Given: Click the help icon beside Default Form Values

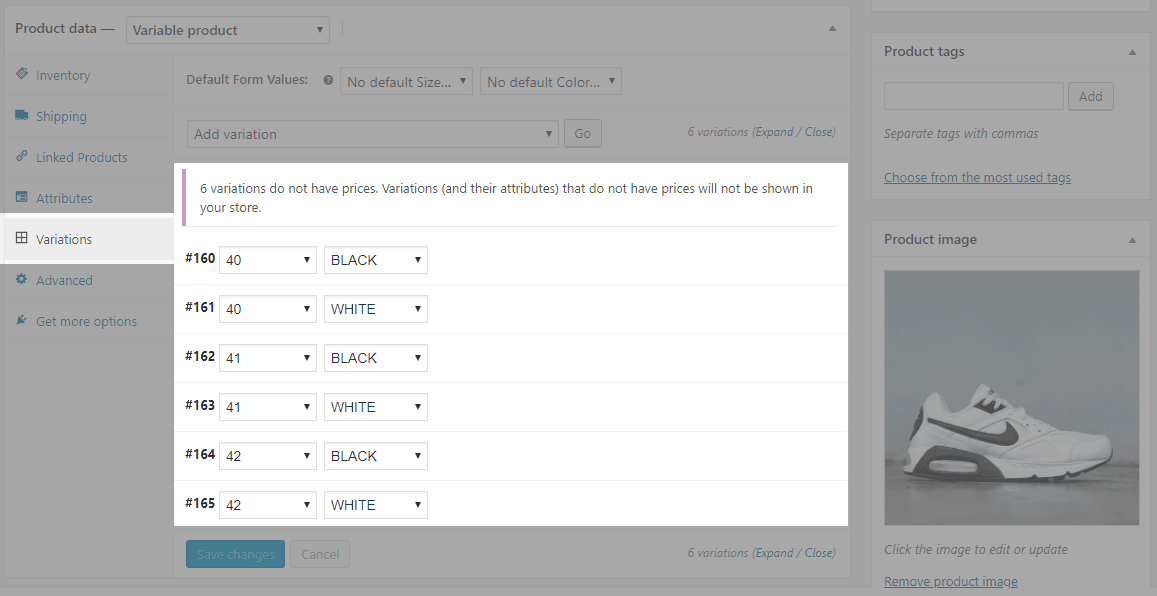Looking at the screenshot, I should point(328,80).
